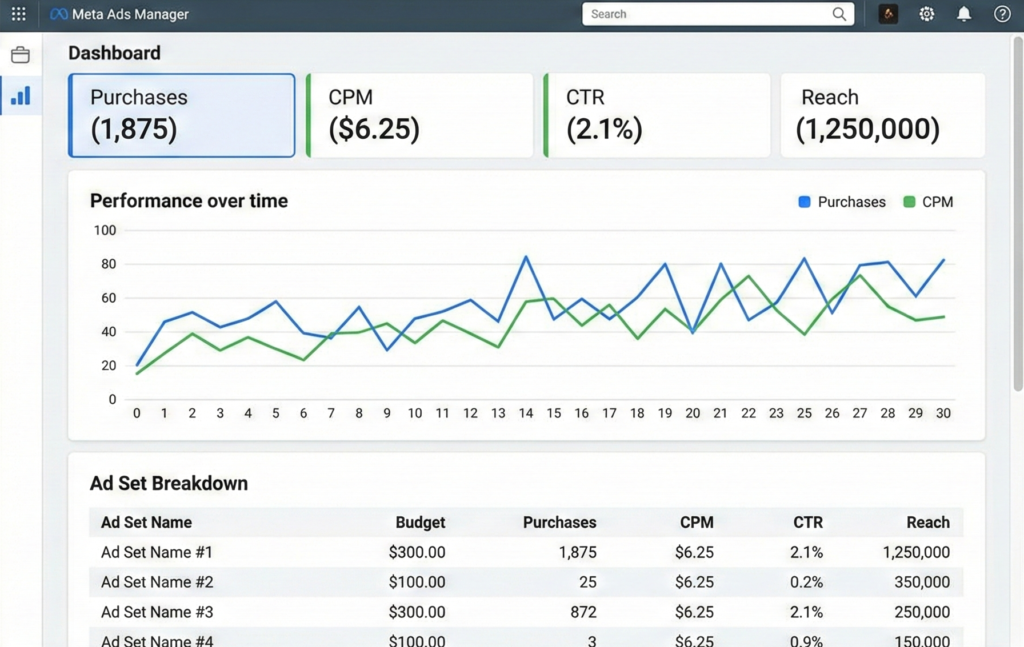Toggle the CPM series in the chart legend
Image resolution: width=1024 pixels, height=647 pixels.
pos(928,202)
